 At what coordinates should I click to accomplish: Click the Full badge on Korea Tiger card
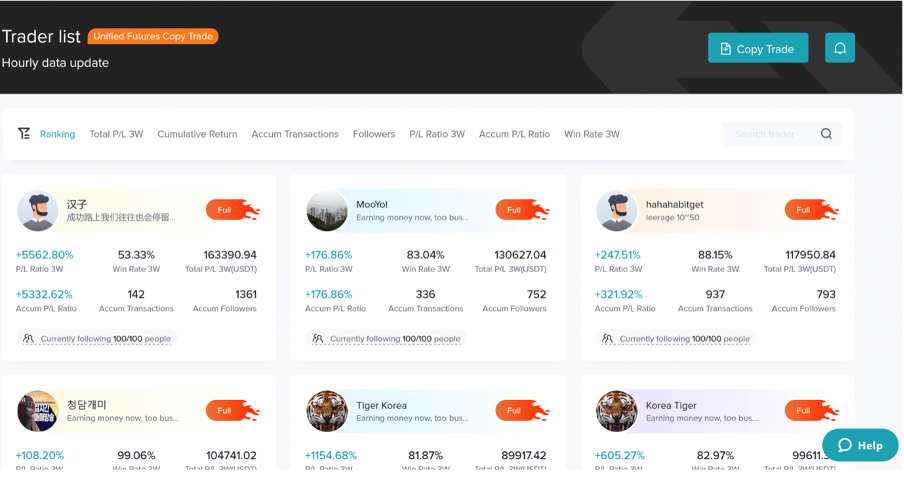click(811, 411)
